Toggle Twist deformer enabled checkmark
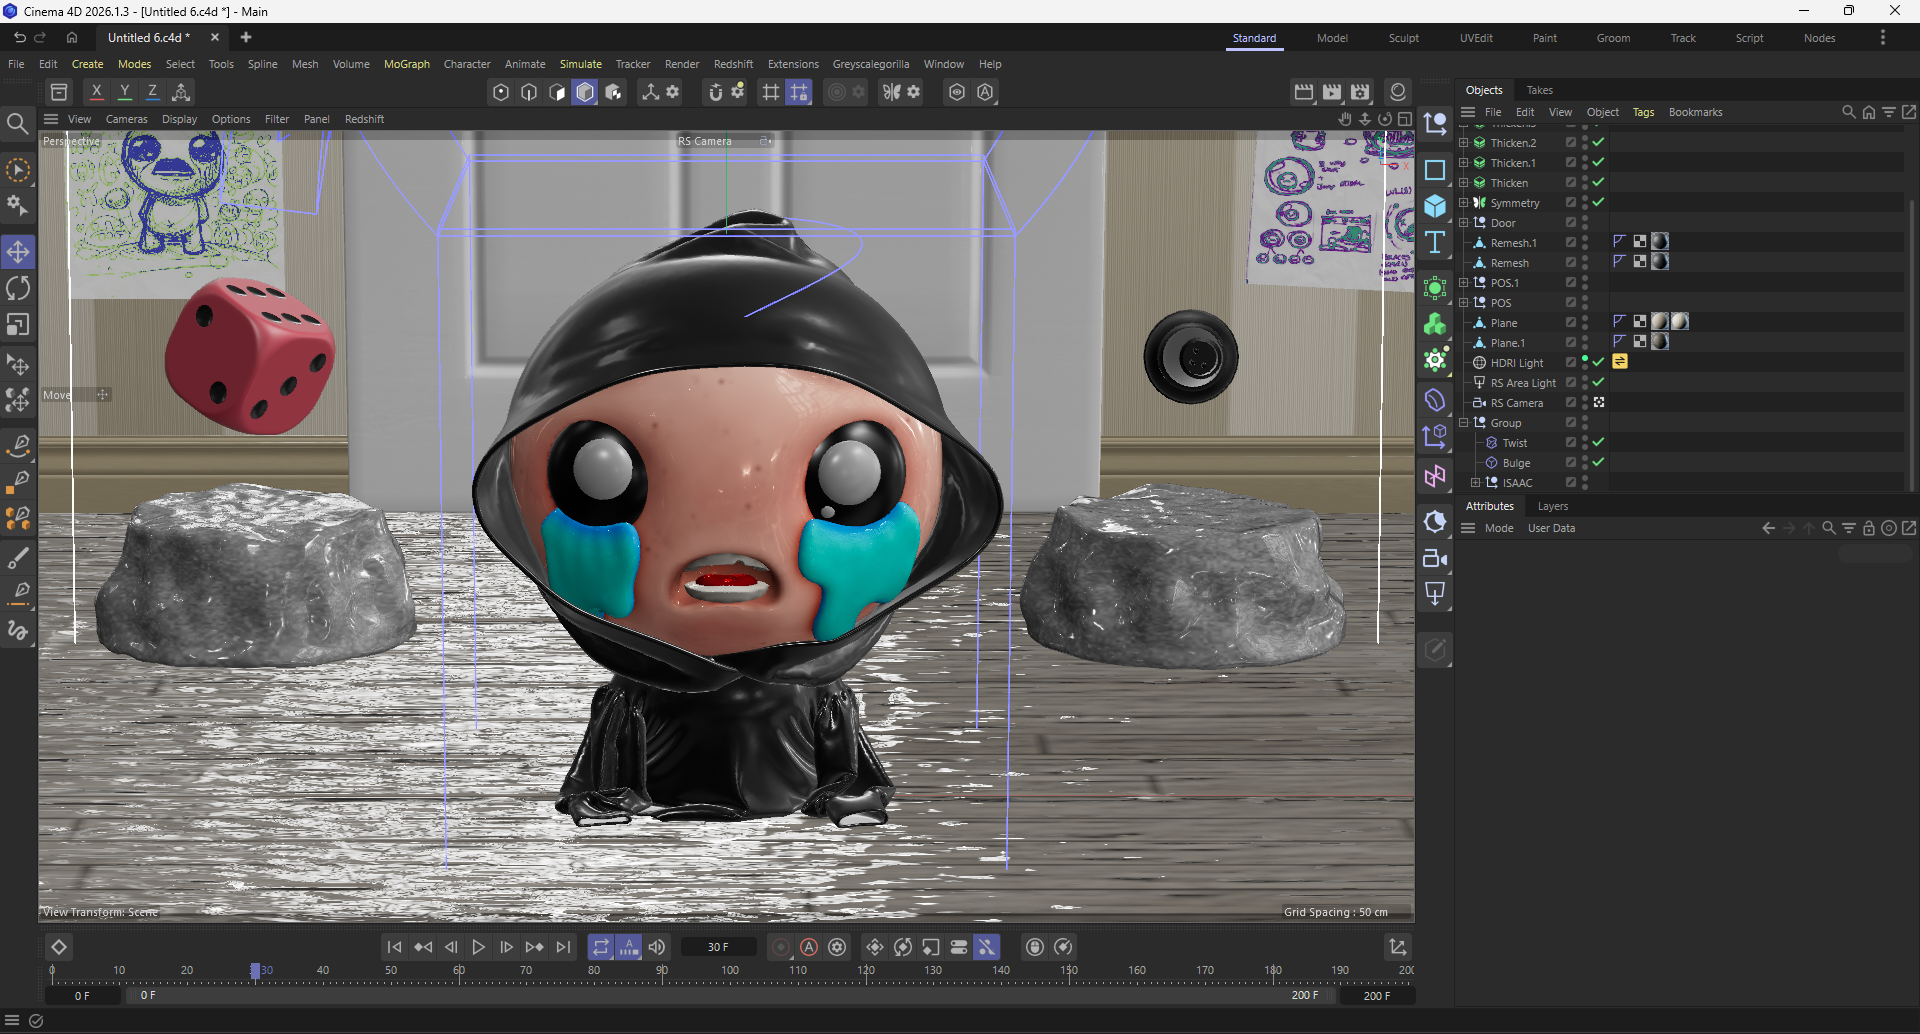The image size is (1920, 1034). (1598, 442)
